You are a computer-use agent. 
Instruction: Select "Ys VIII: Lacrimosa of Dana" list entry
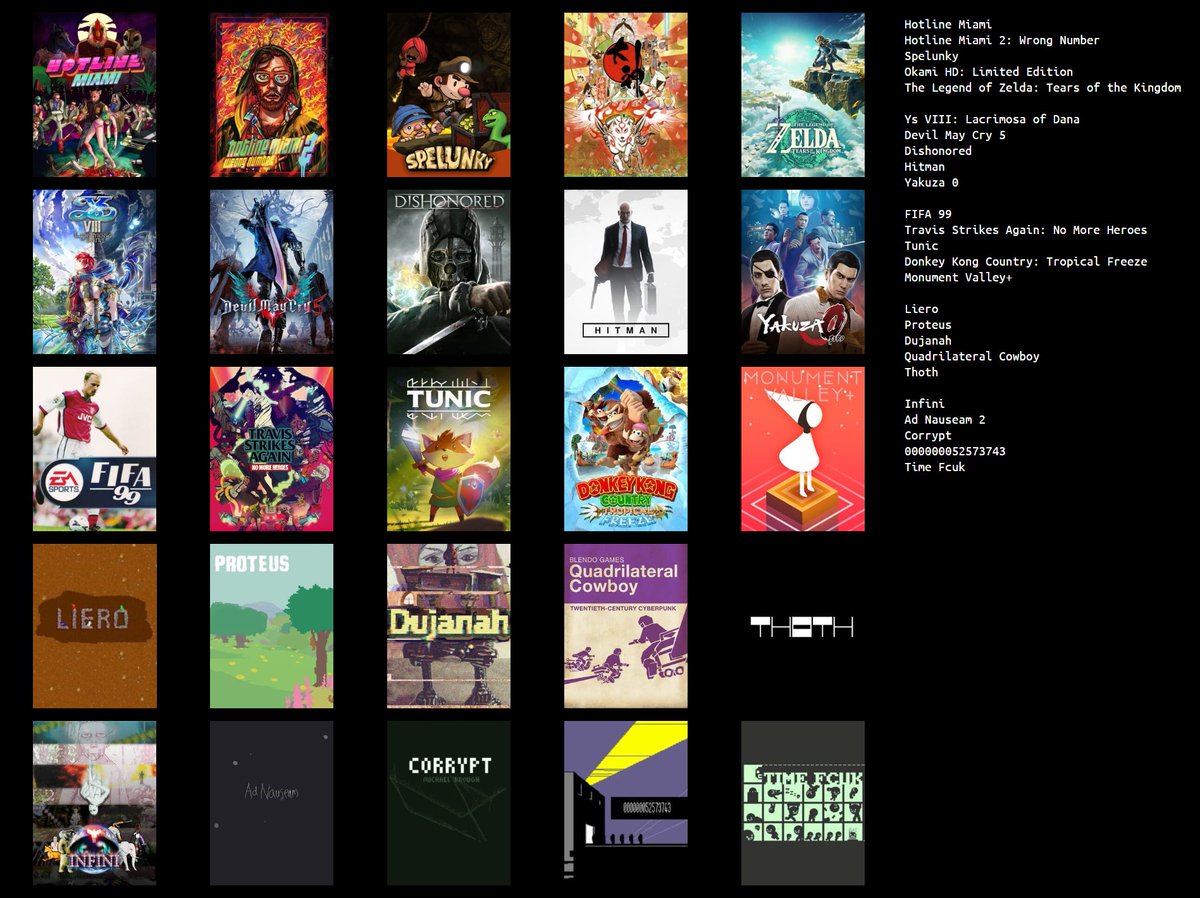992,119
